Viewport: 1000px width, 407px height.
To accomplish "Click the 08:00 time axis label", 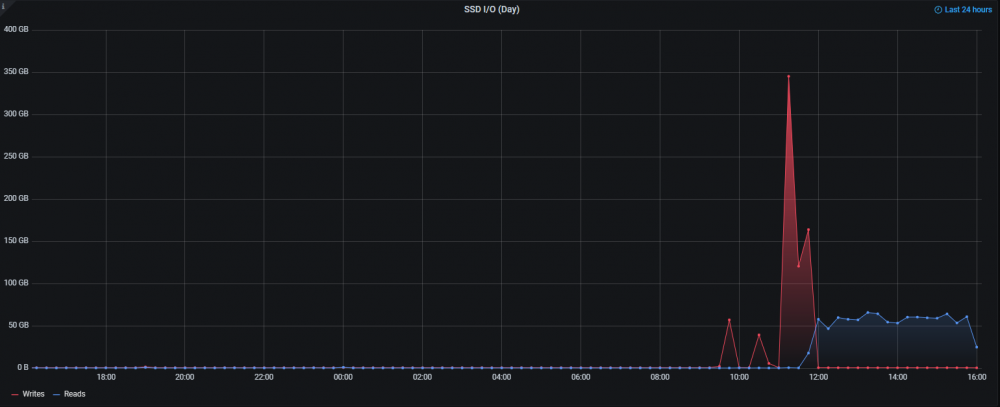I will coord(660,378).
